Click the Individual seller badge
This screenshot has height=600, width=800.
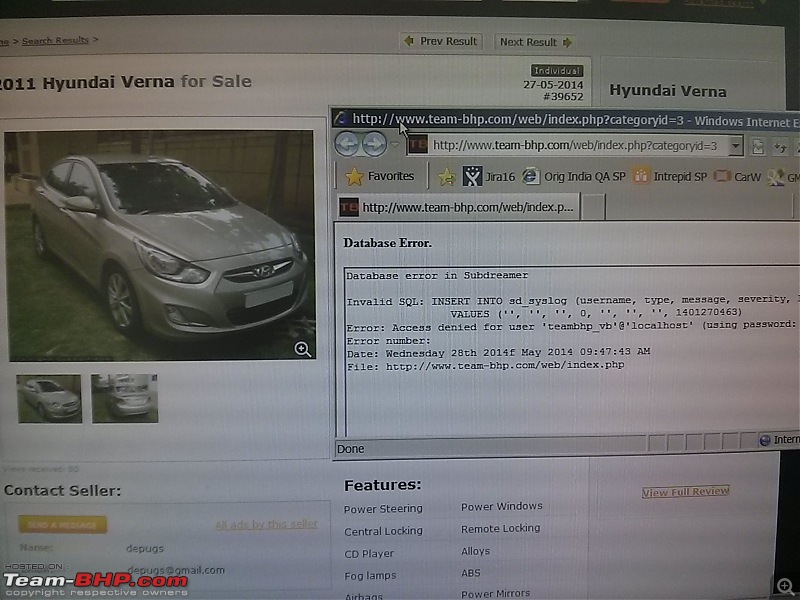pos(557,70)
